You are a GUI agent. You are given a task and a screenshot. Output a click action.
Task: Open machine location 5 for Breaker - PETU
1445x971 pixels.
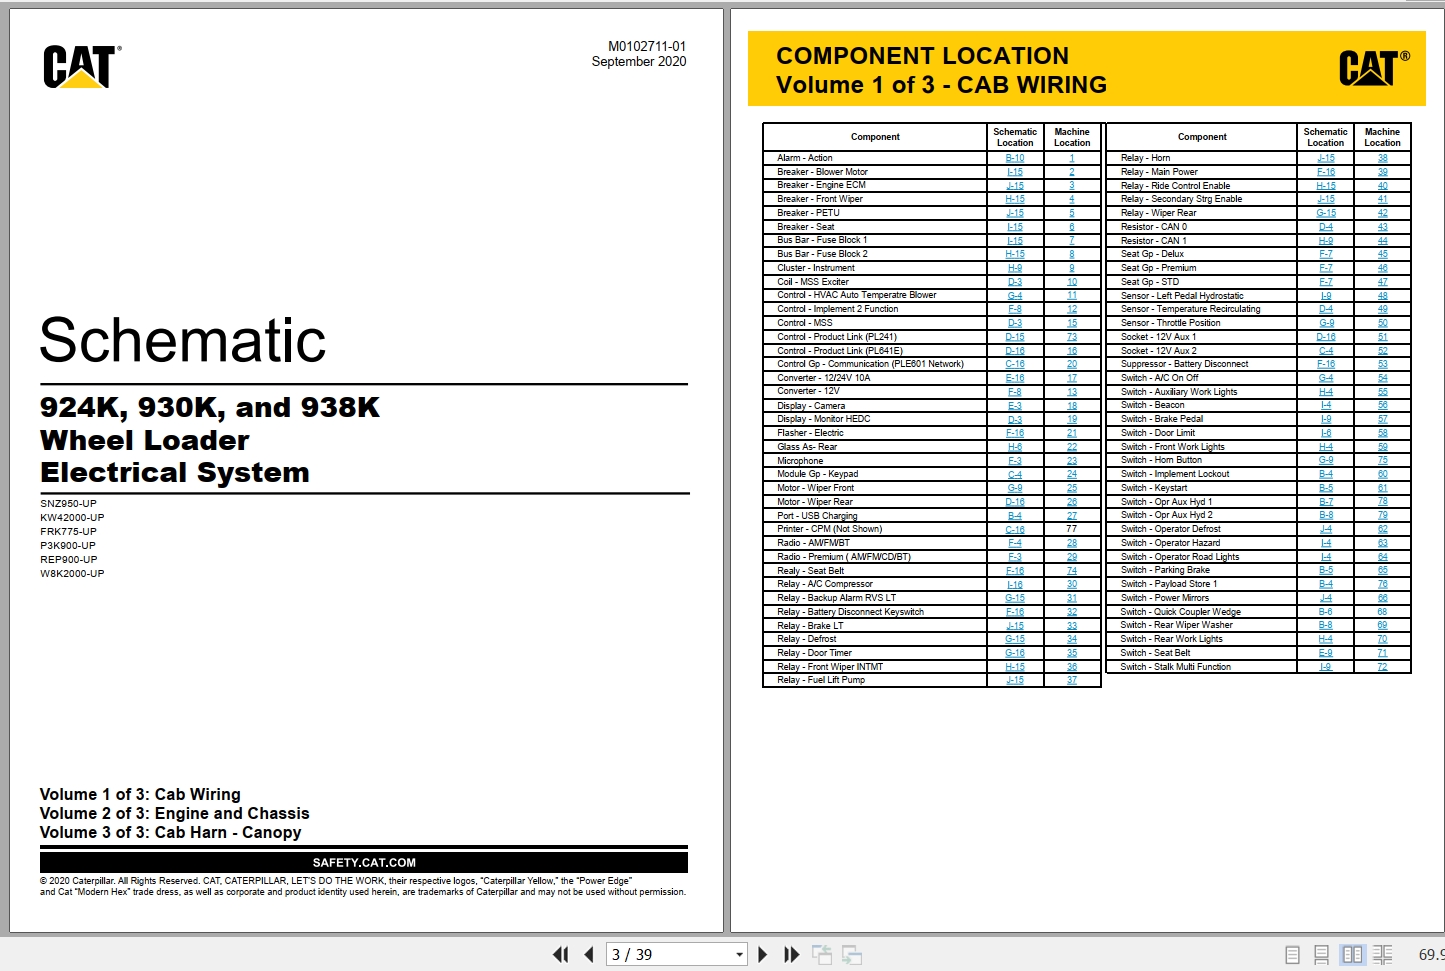click(x=1071, y=213)
